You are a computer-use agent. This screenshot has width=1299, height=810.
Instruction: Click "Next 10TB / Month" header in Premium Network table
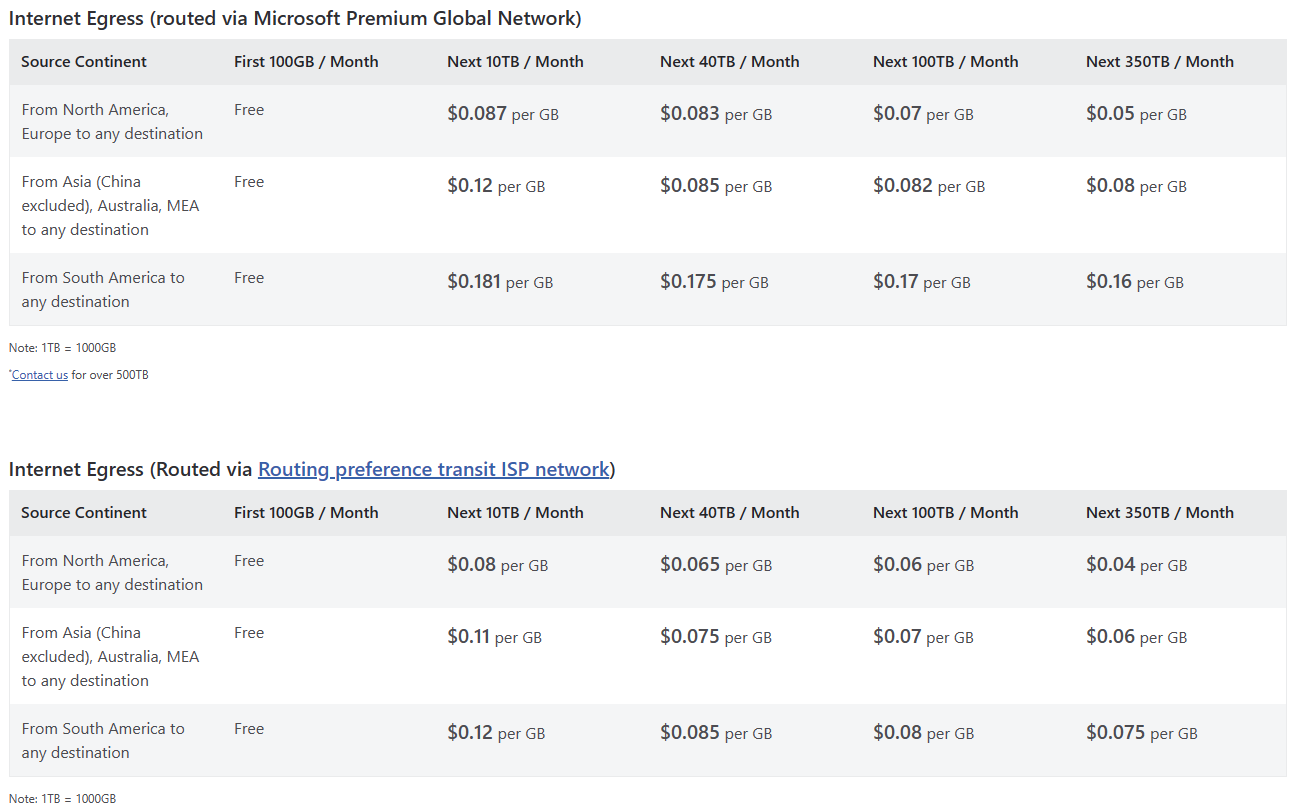click(515, 62)
